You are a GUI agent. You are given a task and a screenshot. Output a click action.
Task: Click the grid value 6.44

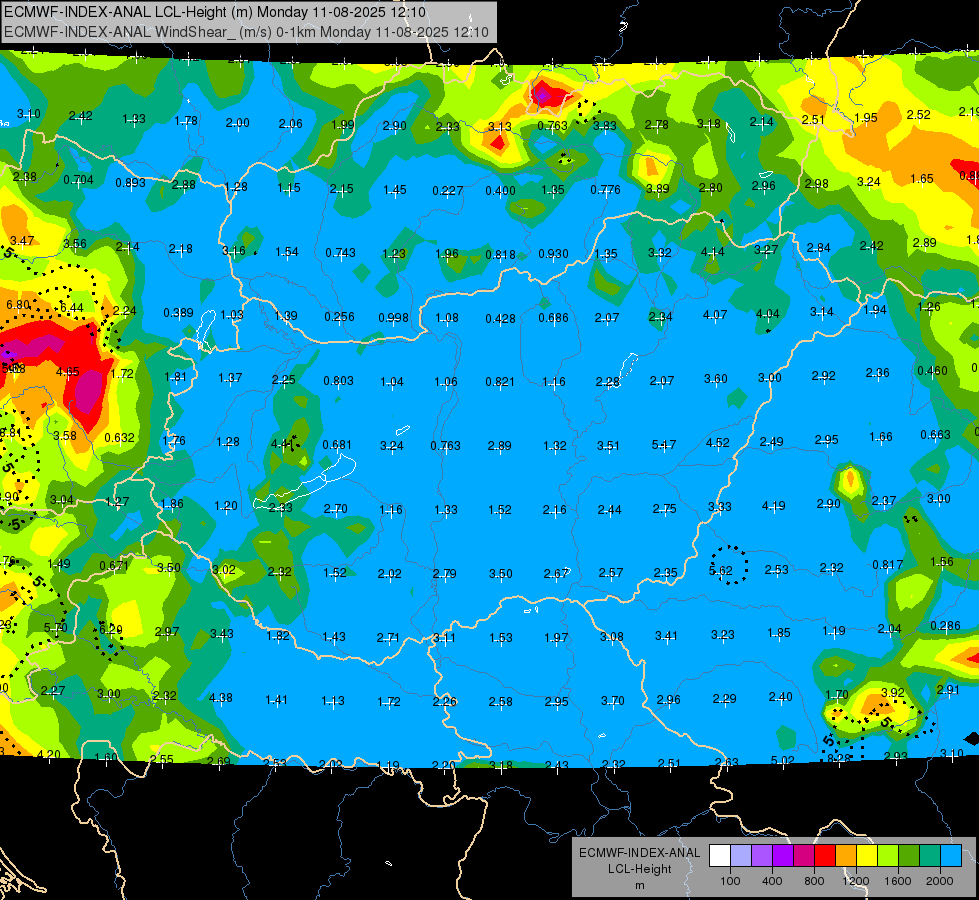(x=72, y=308)
